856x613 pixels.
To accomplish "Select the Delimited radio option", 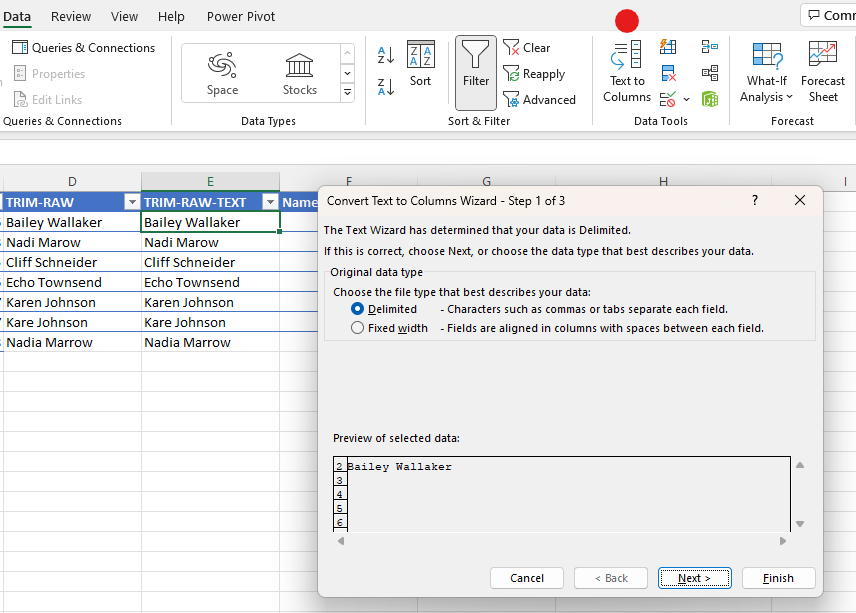I will tap(357, 309).
